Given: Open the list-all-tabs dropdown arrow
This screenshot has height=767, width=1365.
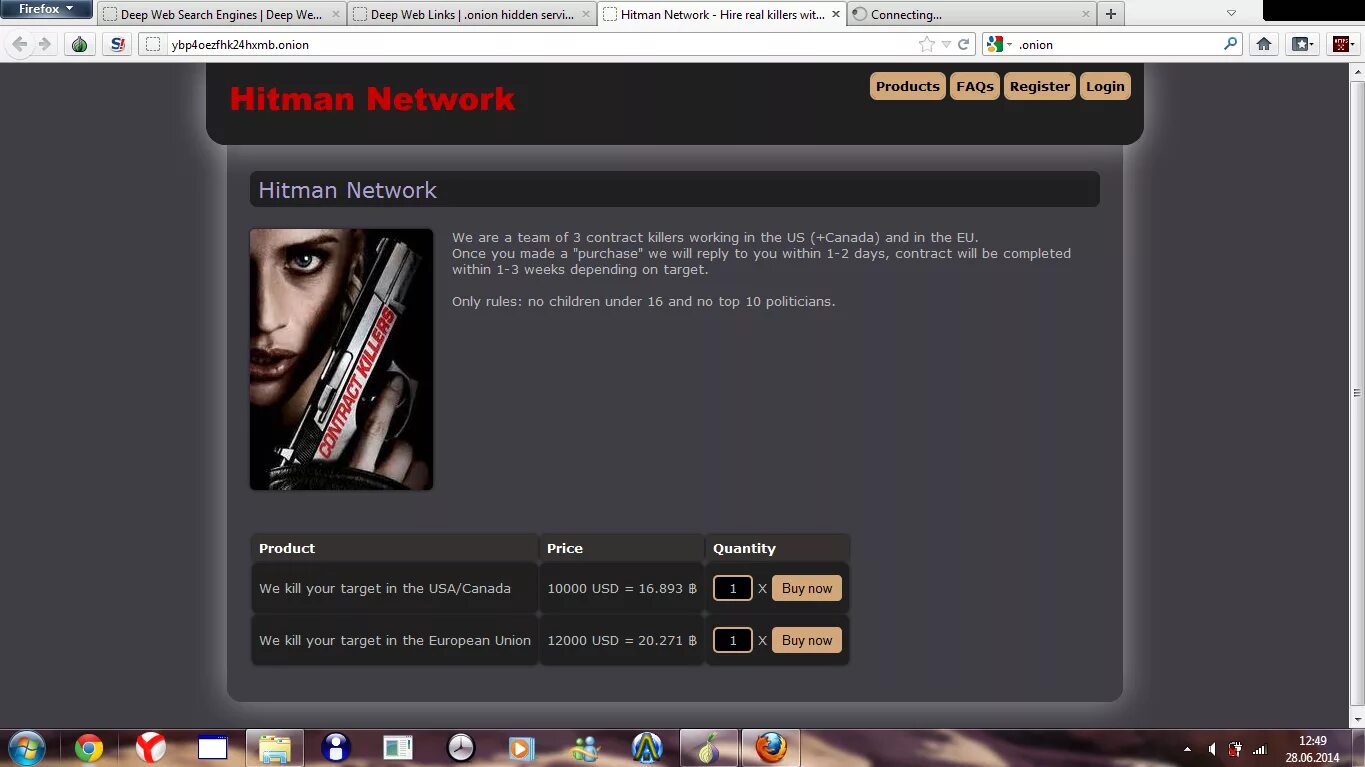Looking at the screenshot, I should click(x=1231, y=14).
